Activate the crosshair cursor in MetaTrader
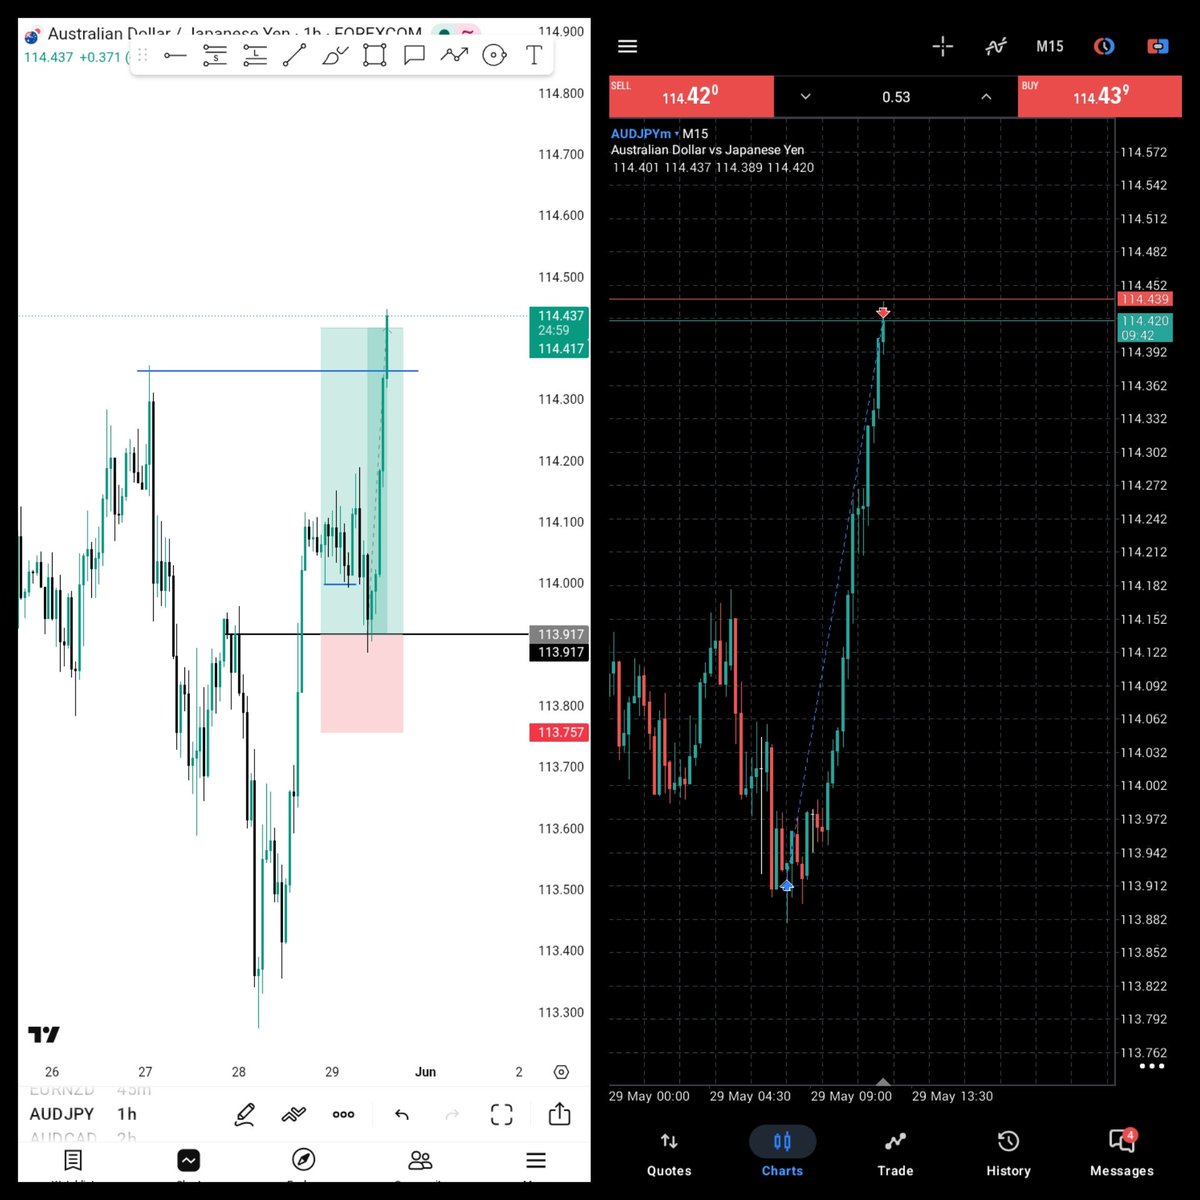Viewport: 1200px width, 1200px height. click(x=943, y=46)
